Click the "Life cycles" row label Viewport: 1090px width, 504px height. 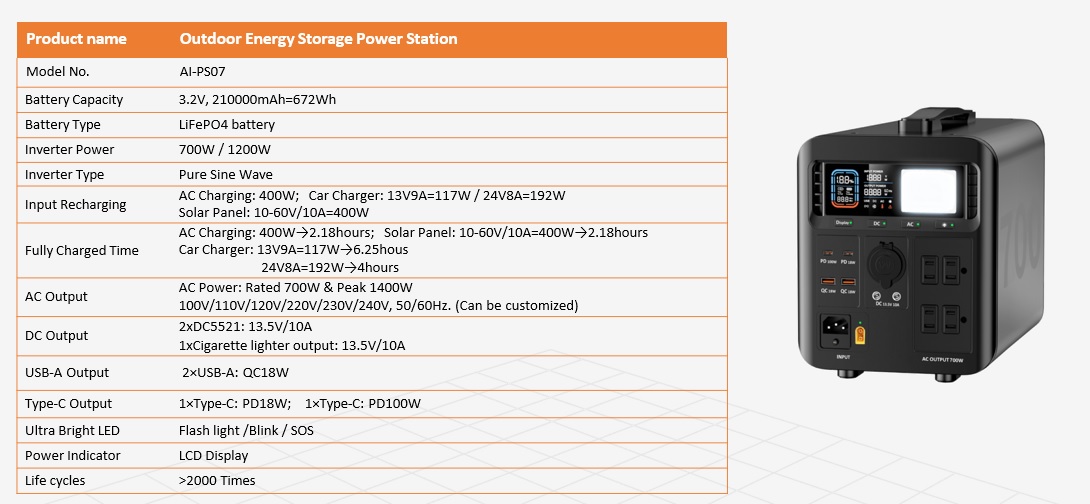click(x=55, y=480)
